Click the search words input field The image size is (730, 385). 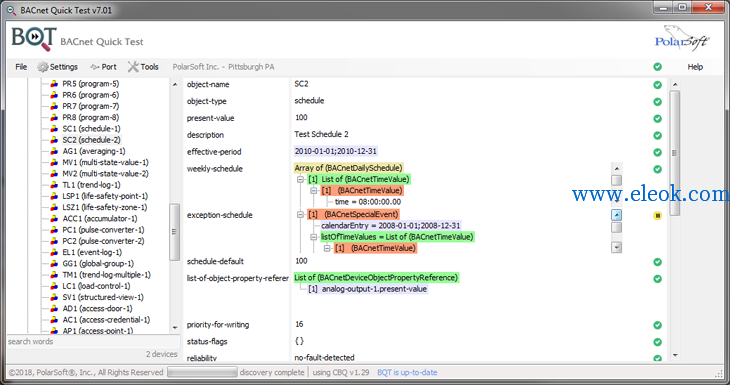point(93,342)
